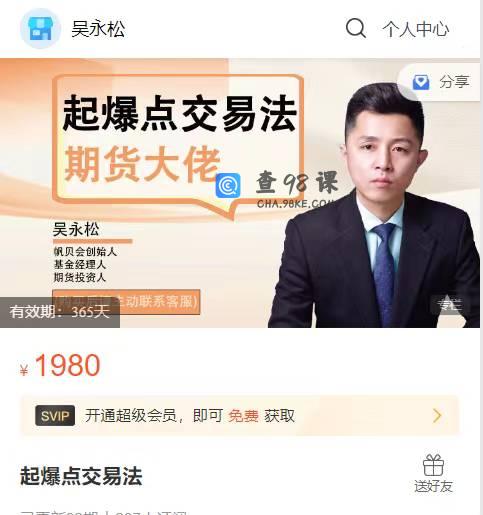This screenshot has height=515, width=483.
Task: Open the 吴永松 shop name
Action: pos(98,29)
